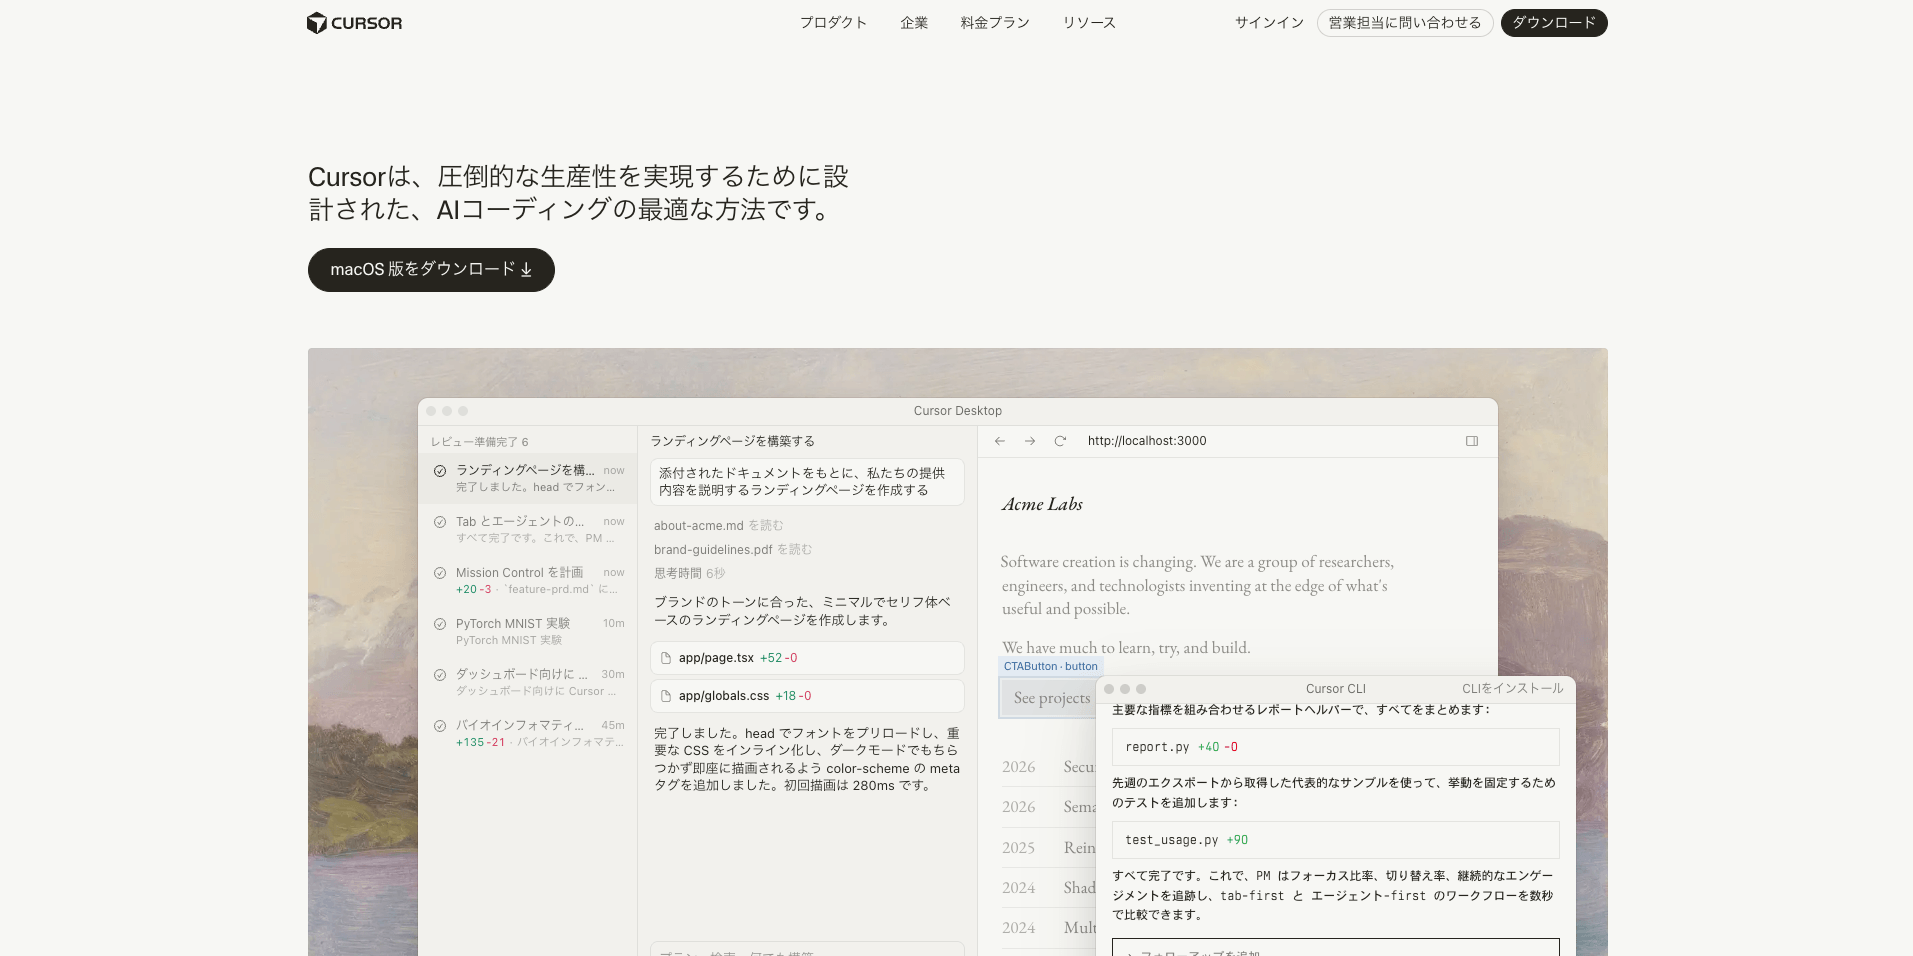The height and width of the screenshot is (956, 1913).
Task: Click the check icon on the Mission Control row
Action: point(440,573)
